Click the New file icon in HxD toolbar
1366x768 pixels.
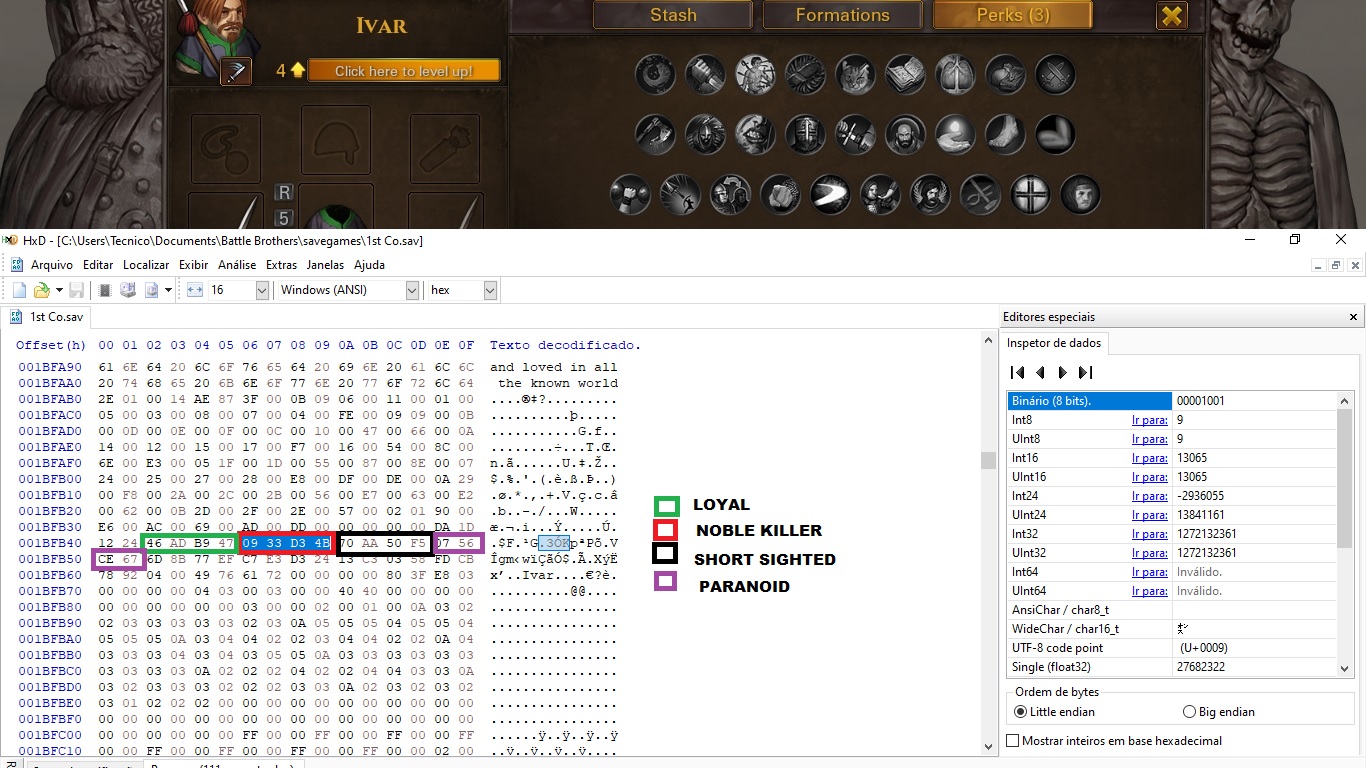click(x=19, y=290)
